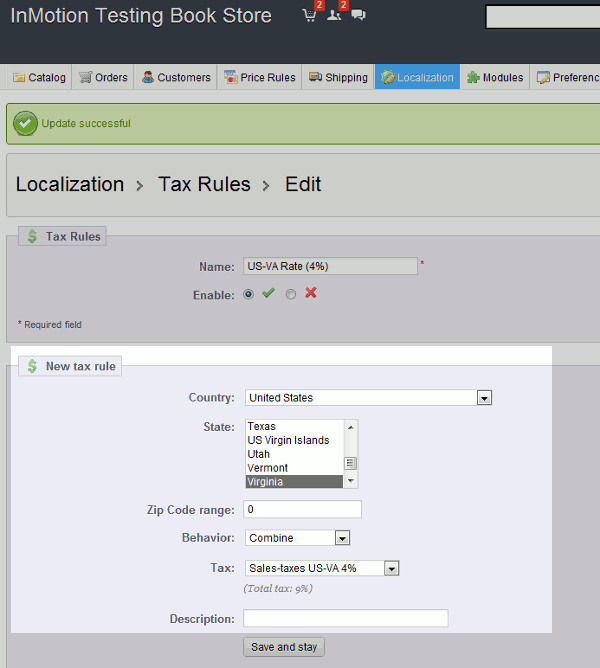The width and height of the screenshot is (600, 668).
Task: Switch to the Modules tab
Action: [x=495, y=77]
